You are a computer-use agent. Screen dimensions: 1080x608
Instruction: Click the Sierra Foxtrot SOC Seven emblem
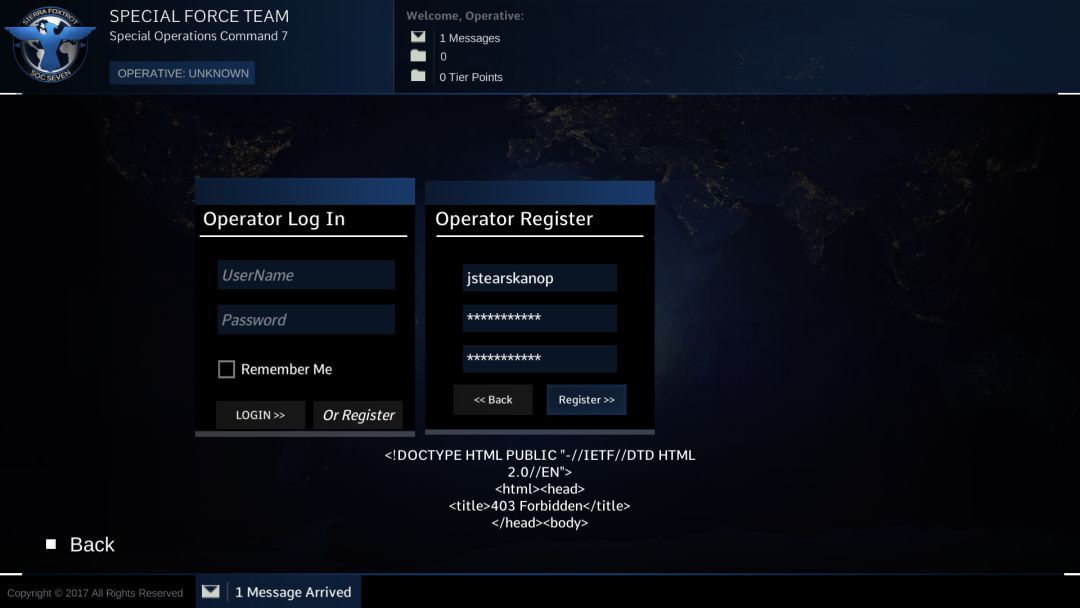pyautogui.click(x=50, y=45)
